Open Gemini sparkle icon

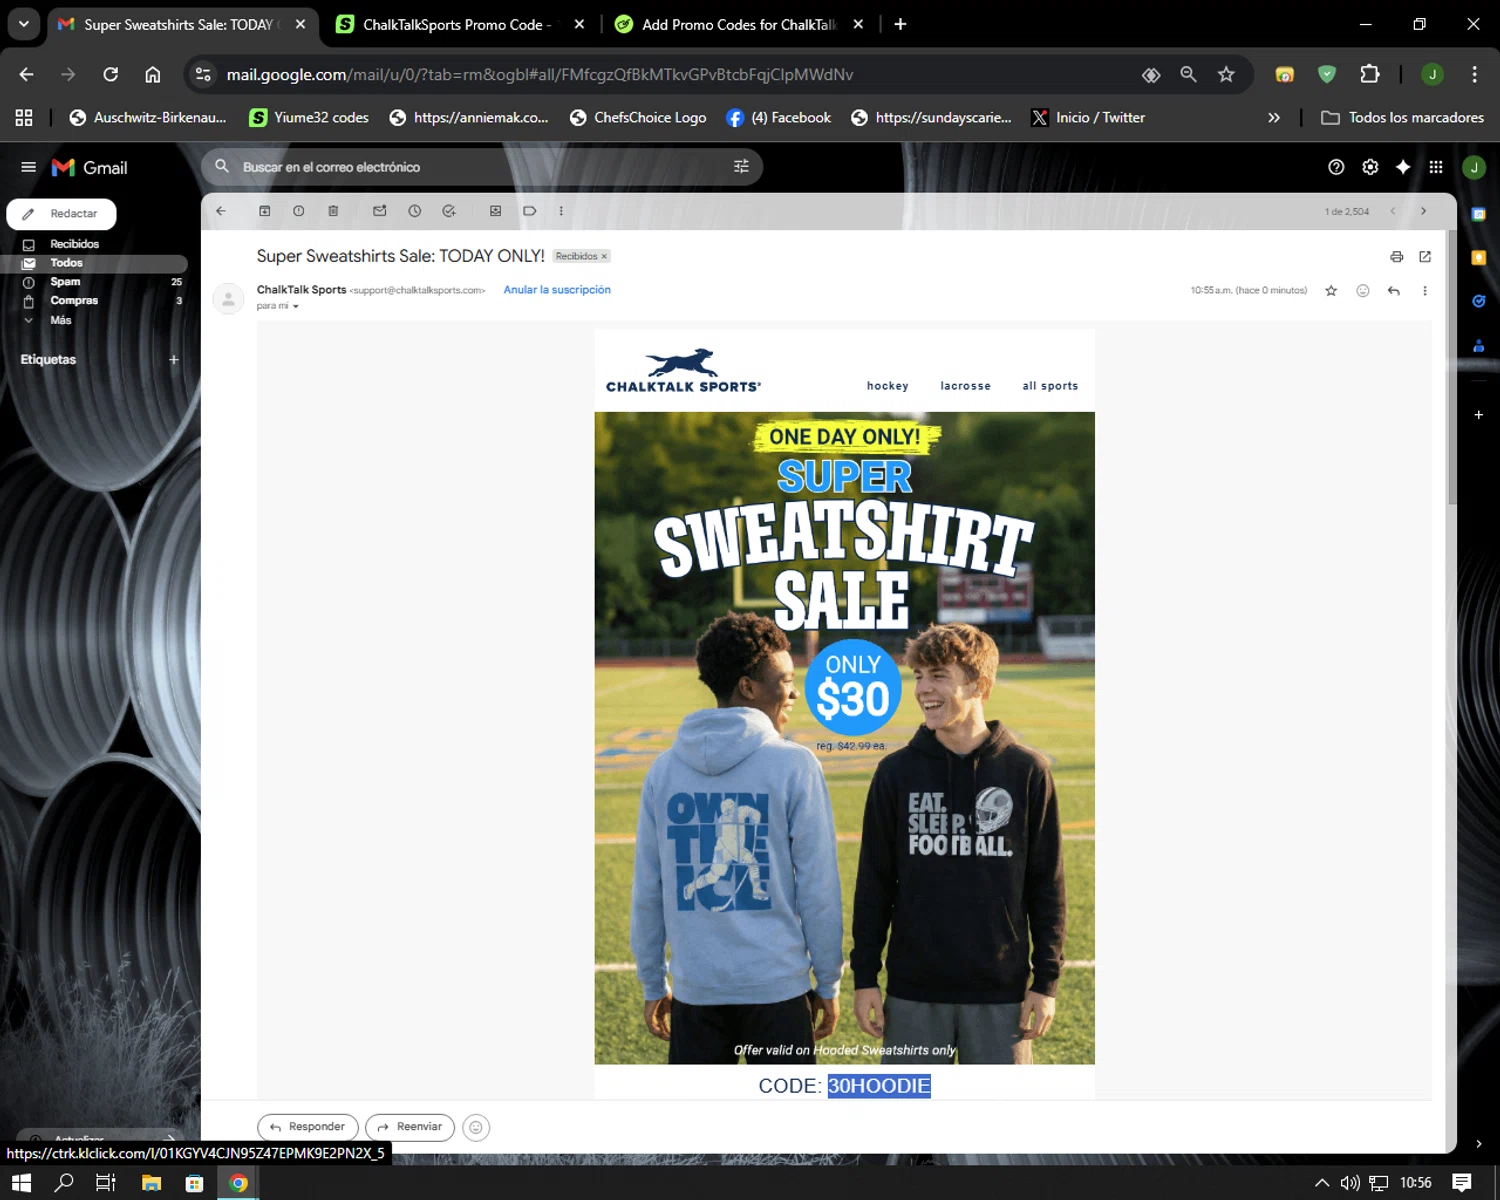pyautogui.click(x=1403, y=167)
